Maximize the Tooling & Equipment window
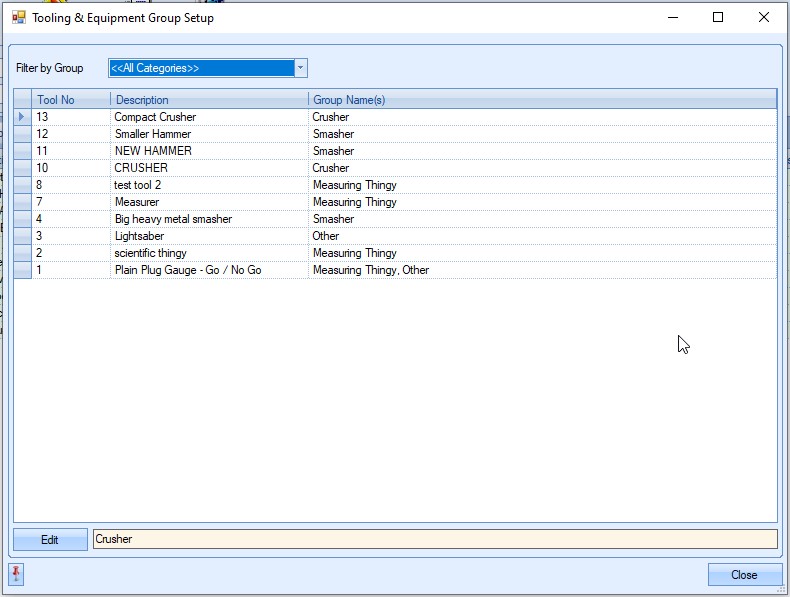Image resolution: width=790 pixels, height=597 pixels. pyautogui.click(x=717, y=17)
